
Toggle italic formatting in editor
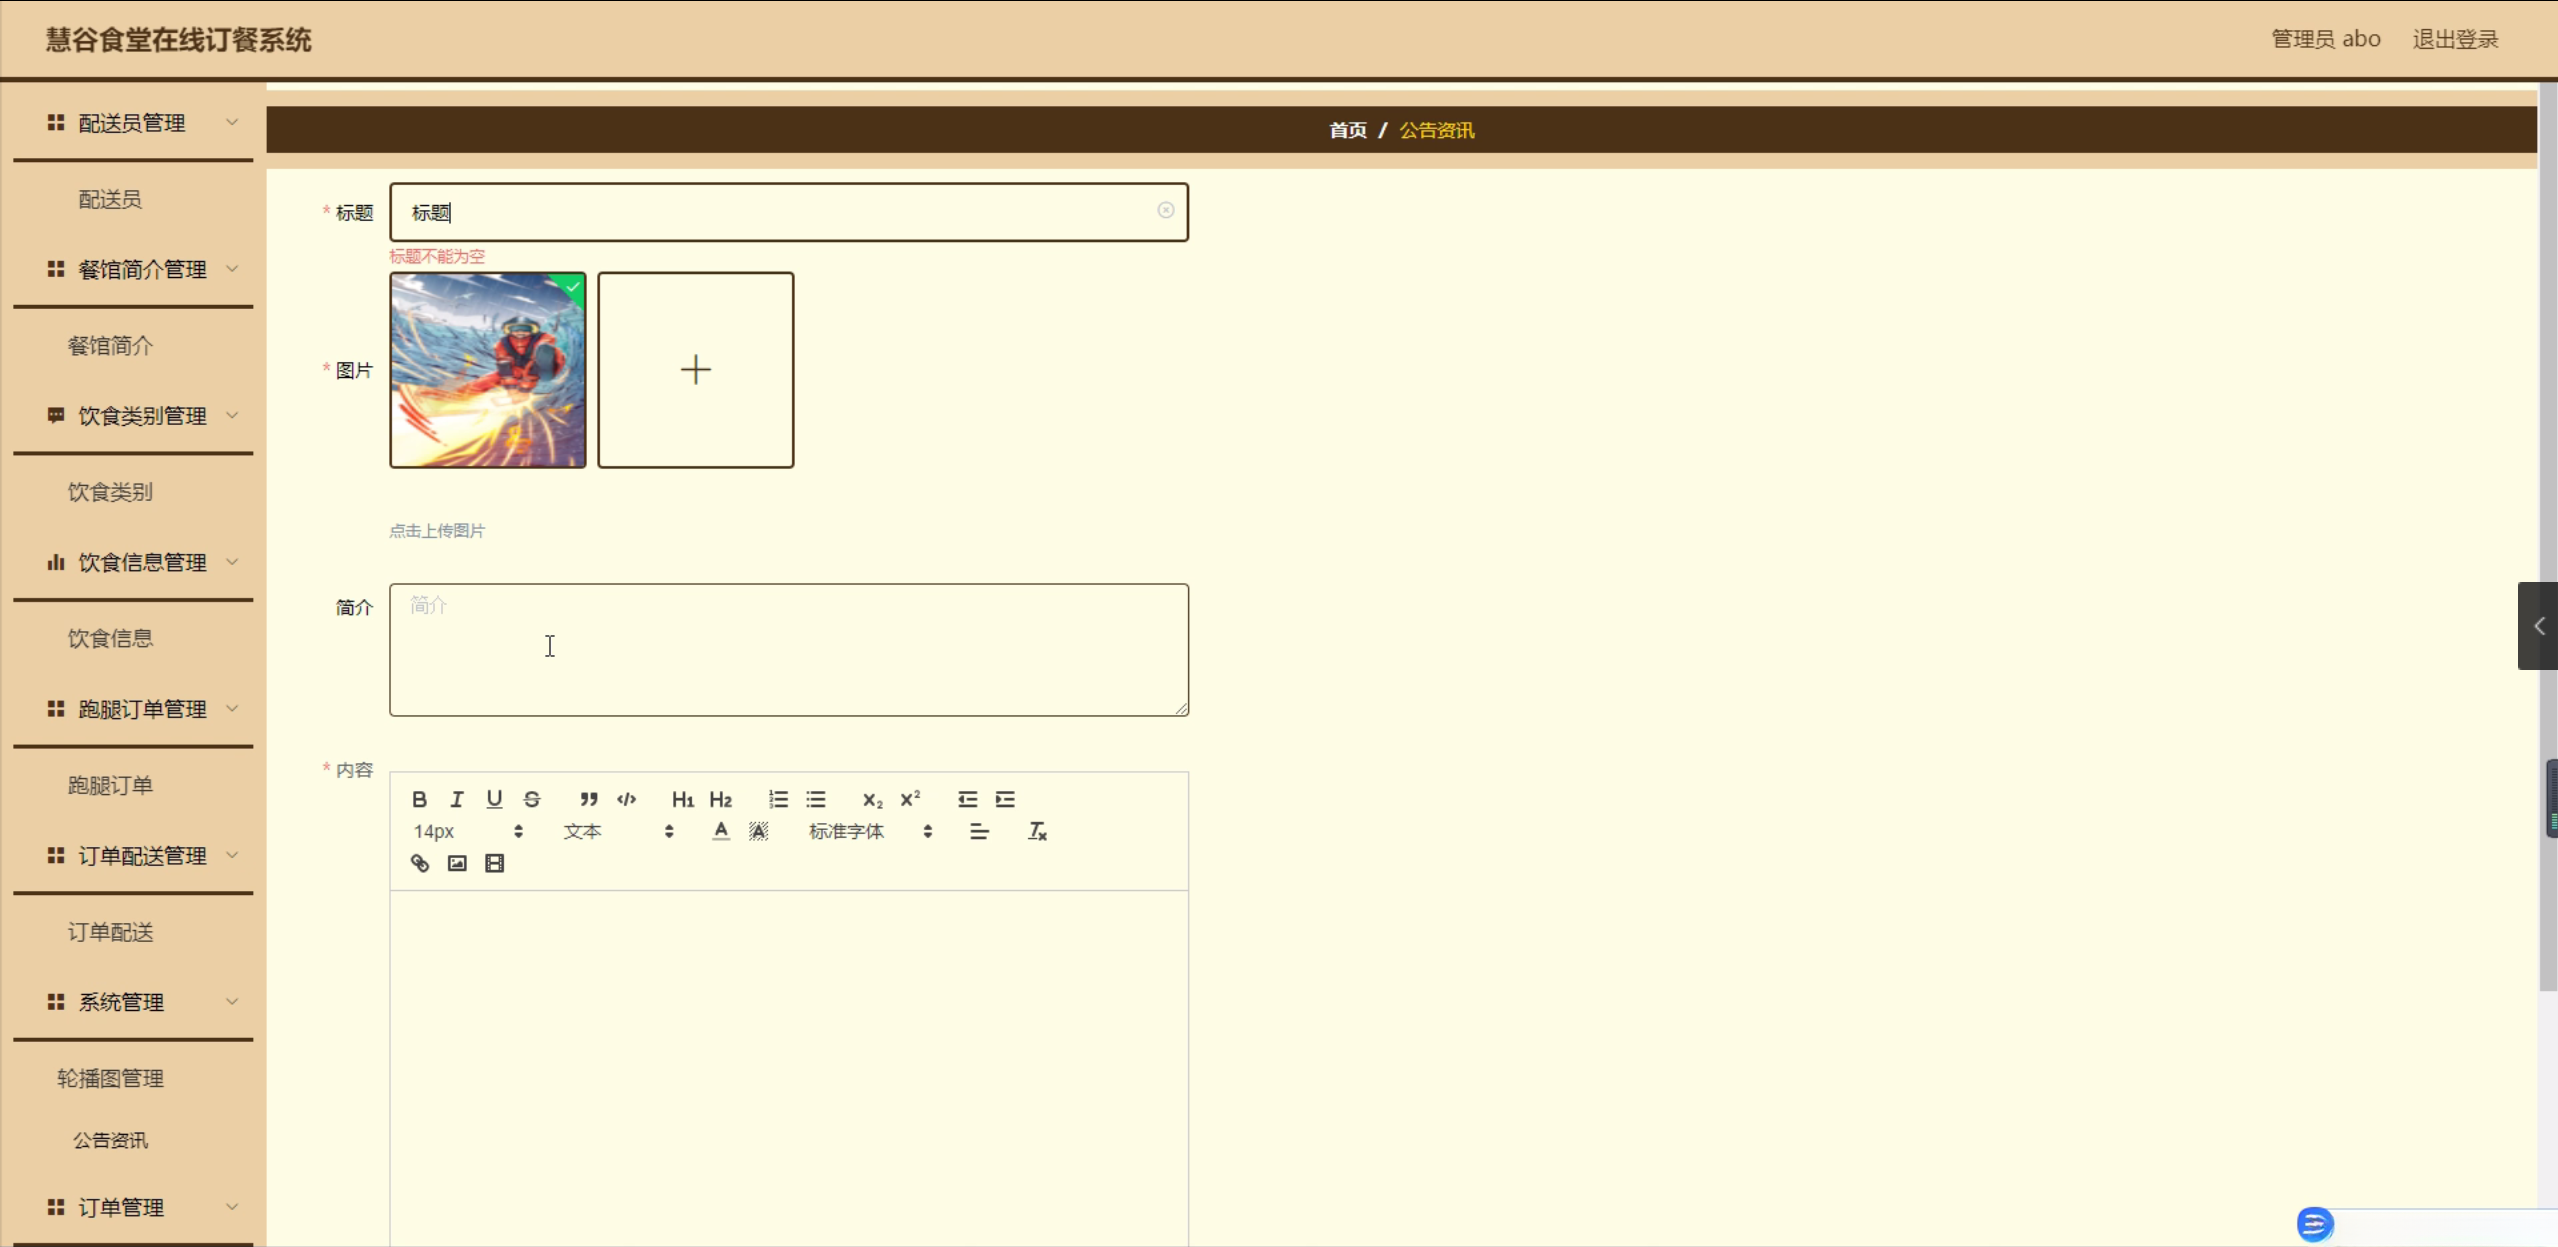(x=457, y=799)
